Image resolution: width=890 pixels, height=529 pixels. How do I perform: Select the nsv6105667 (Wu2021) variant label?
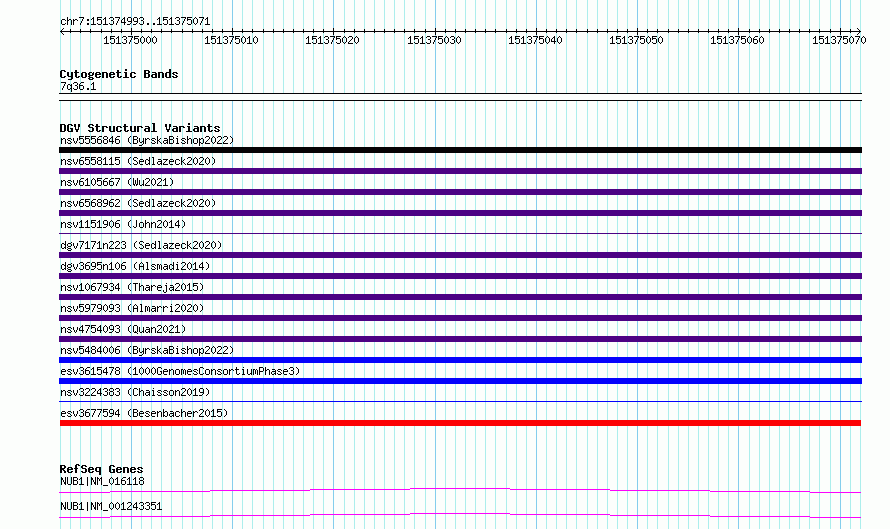point(117,182)
